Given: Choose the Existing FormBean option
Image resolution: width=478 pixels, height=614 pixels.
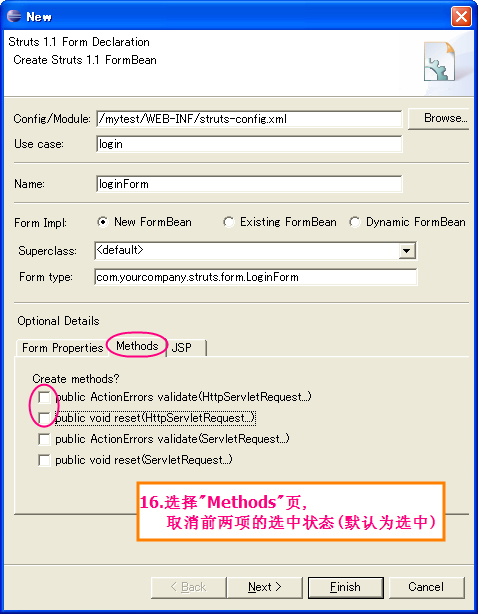Looking at the screenshot, I should (x=229, y=222).
